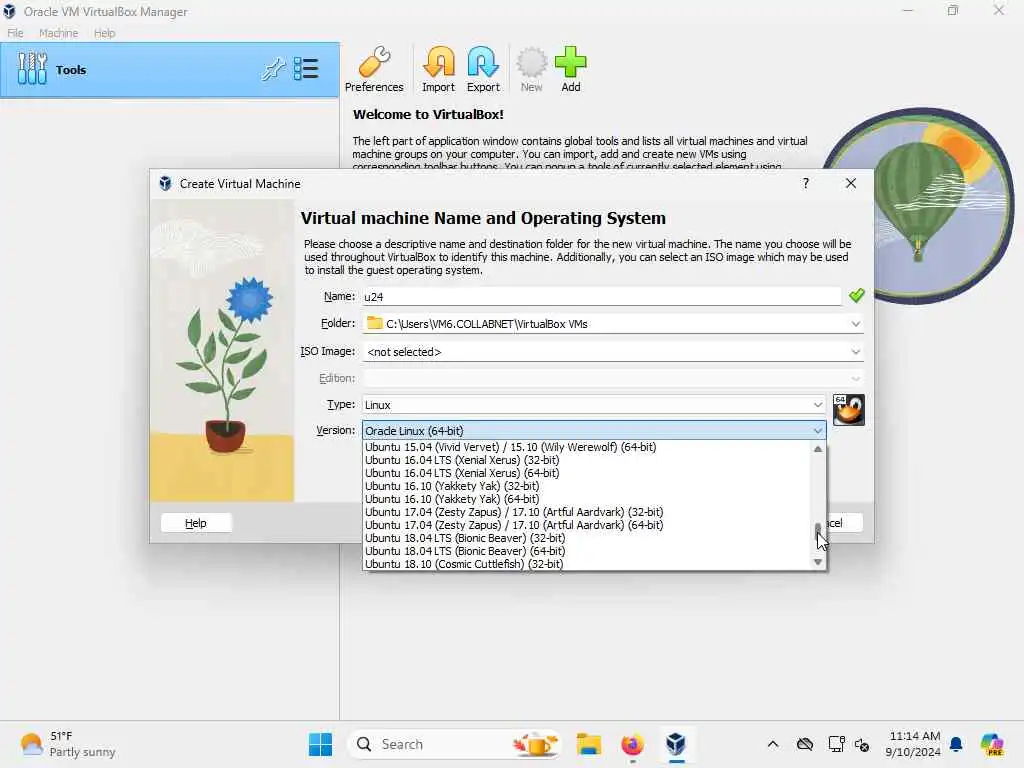The width and height of the screenshot is (1024, 768).
Task: Expand the ISO Image dropdown
Action: [855, 352]
